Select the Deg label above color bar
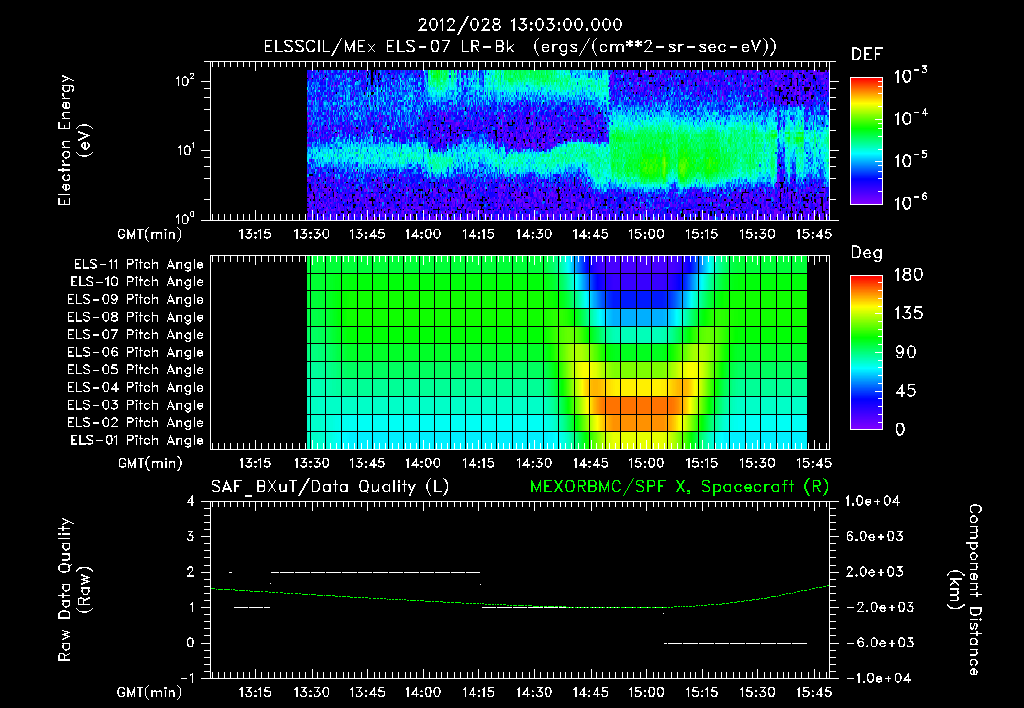Viewport: 1024px width, 708px height. click(867, 253)
